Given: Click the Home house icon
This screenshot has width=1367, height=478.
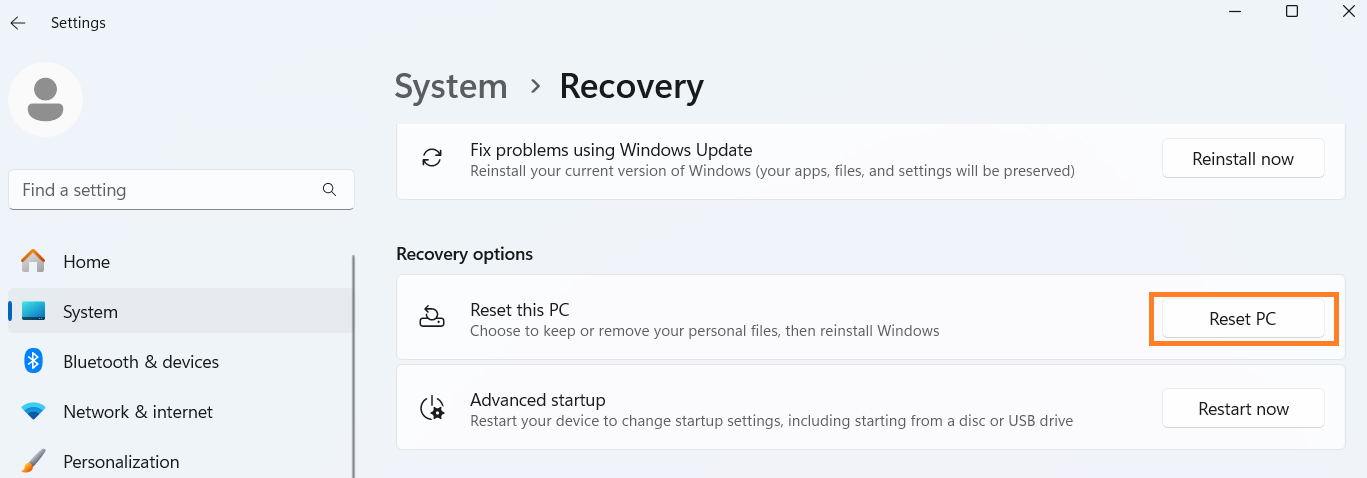Looking at the screenshot, I should (x=33, y=262).
